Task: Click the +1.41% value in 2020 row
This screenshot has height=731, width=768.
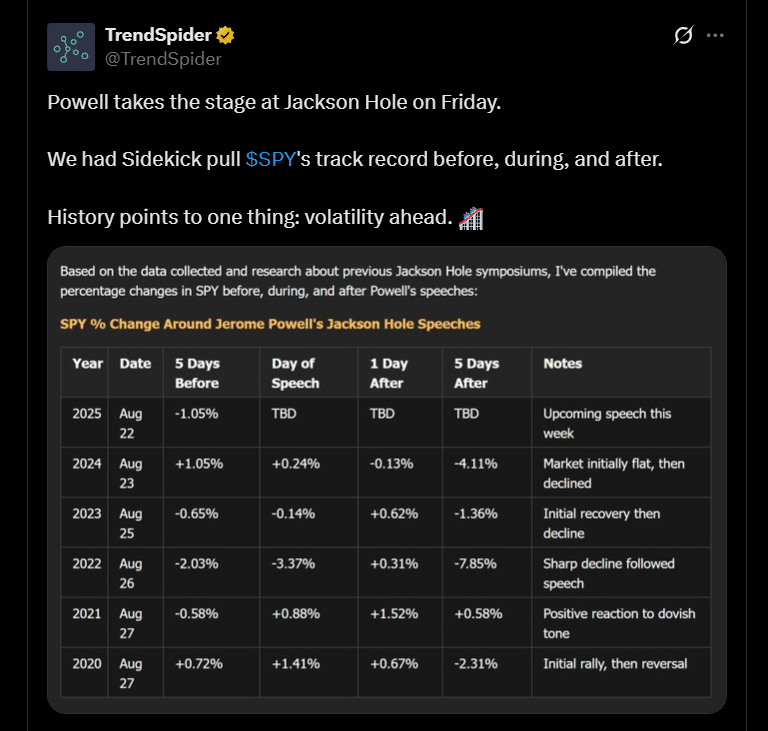Action: click(296, 664)
